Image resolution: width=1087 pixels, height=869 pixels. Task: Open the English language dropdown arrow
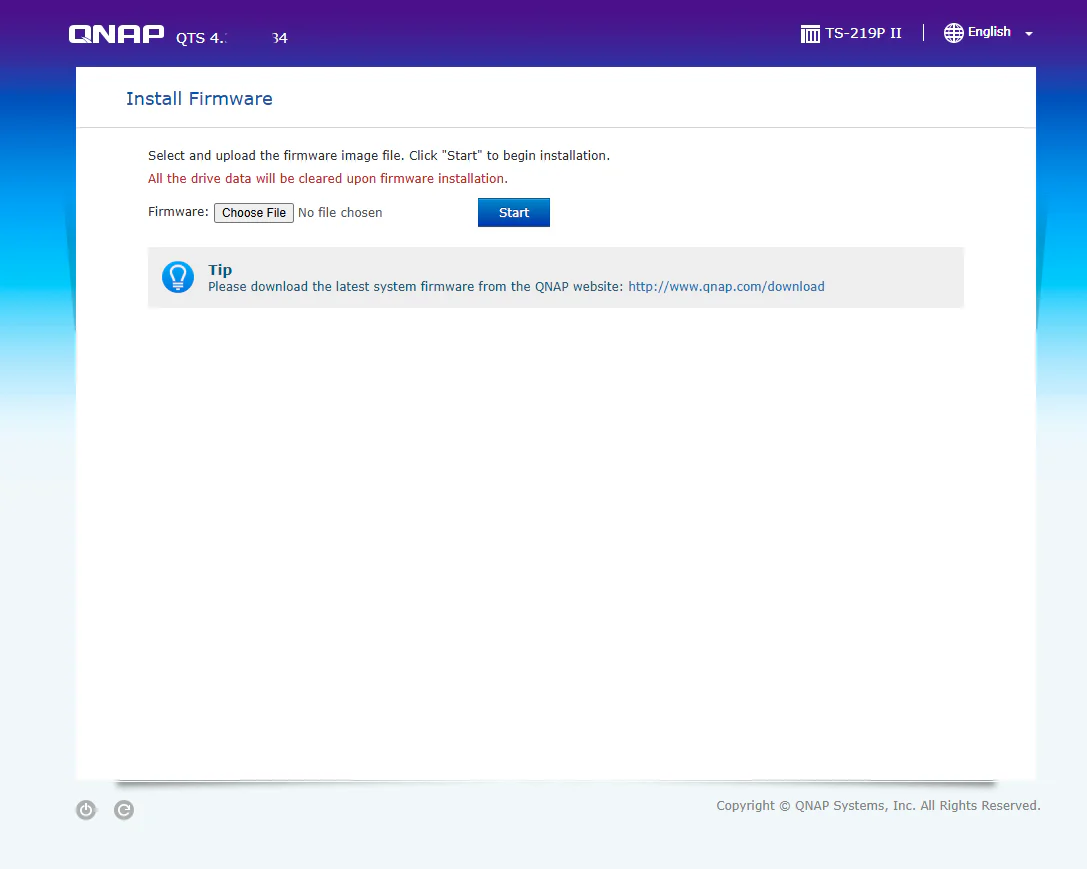click(x=1029, y=33)
